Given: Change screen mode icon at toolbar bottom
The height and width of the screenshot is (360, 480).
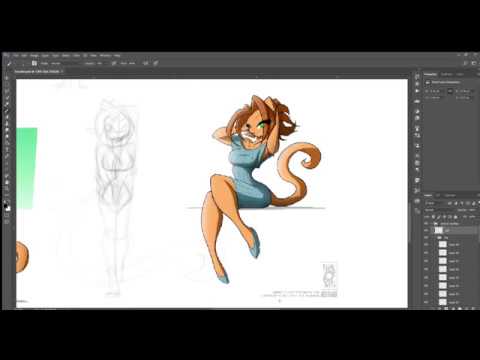Looking at the screenshot, I should coord(7,222).
